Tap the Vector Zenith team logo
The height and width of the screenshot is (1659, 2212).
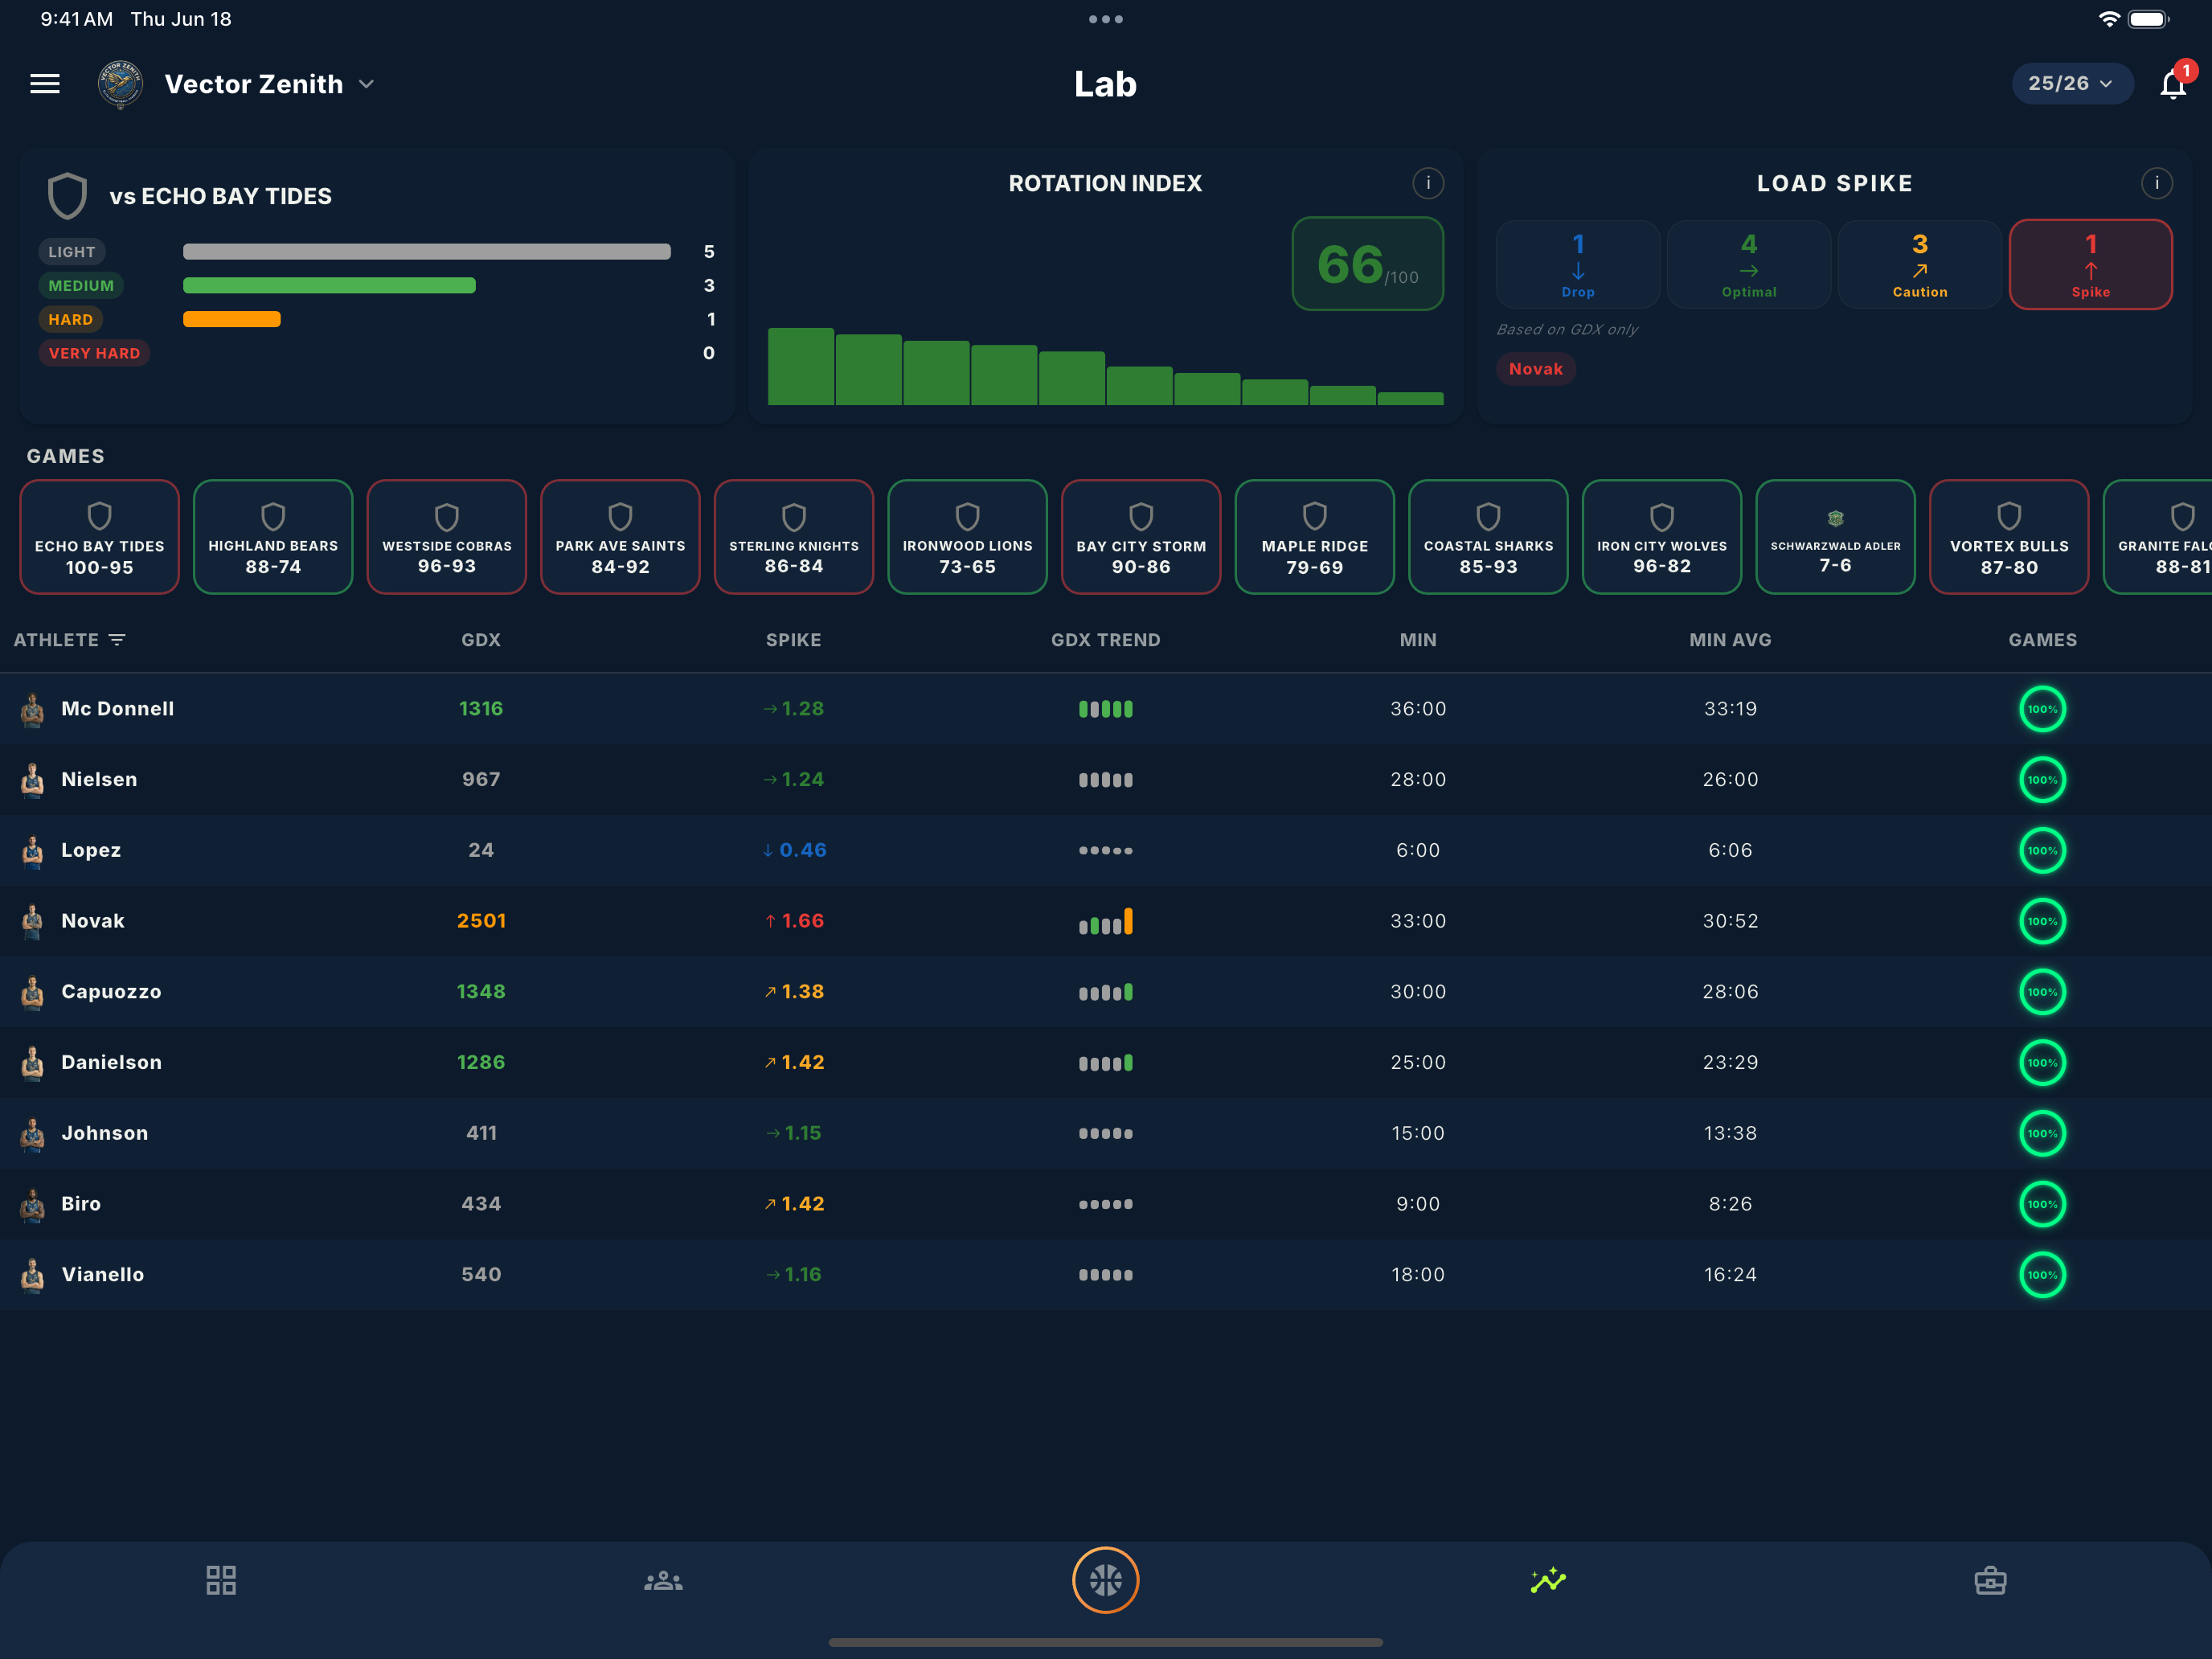click(x=120, y=84)
